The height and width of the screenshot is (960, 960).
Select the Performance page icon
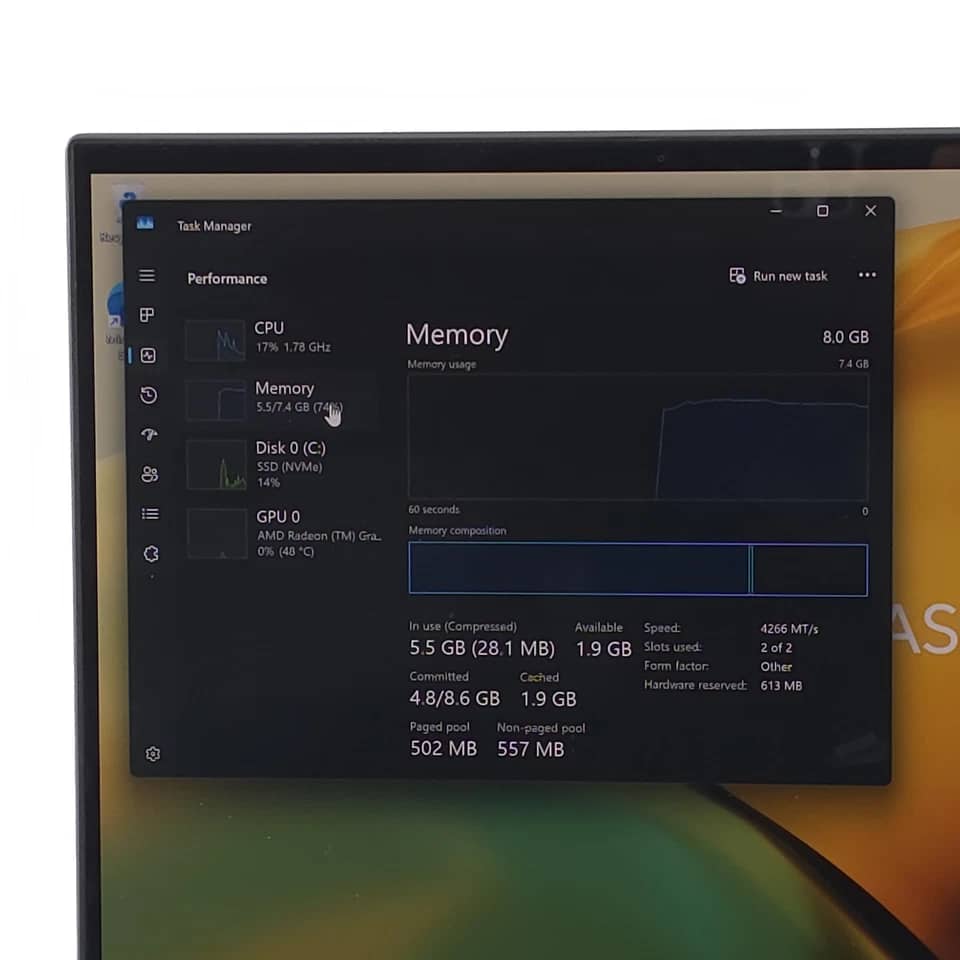(148, 356)
